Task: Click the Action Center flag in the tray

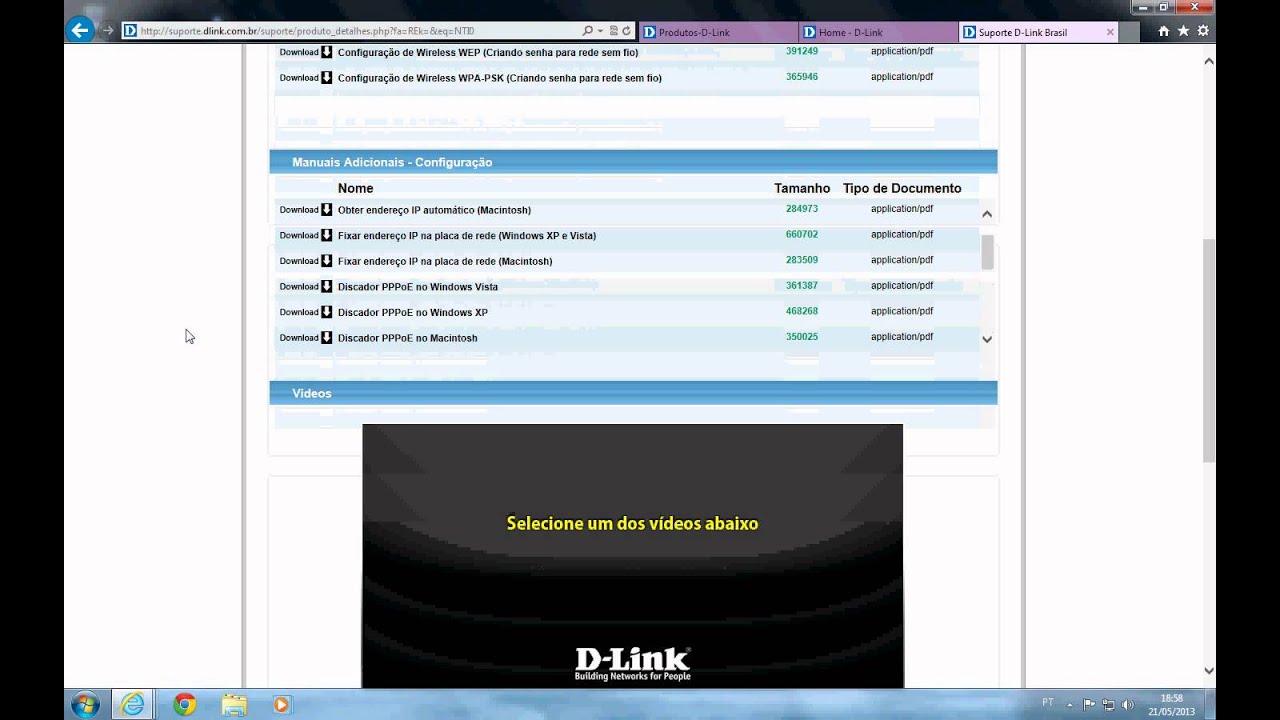Action: click(x=1089, y=704)
